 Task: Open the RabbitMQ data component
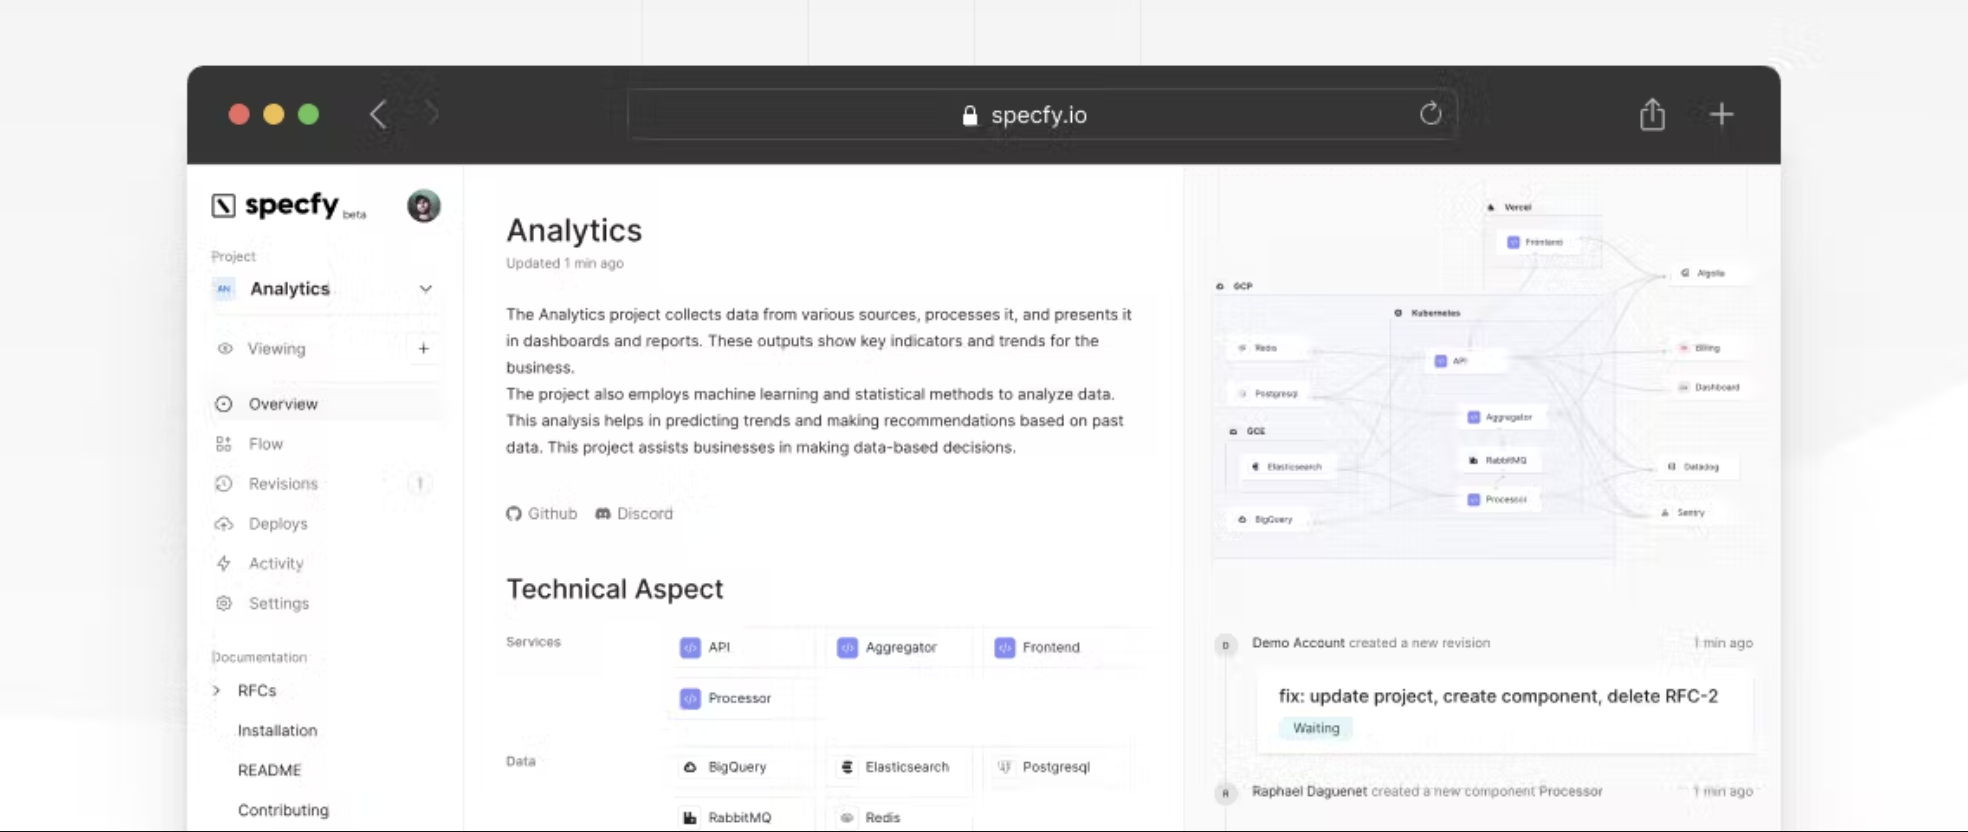pyautogui.click(x=743, y=817)
